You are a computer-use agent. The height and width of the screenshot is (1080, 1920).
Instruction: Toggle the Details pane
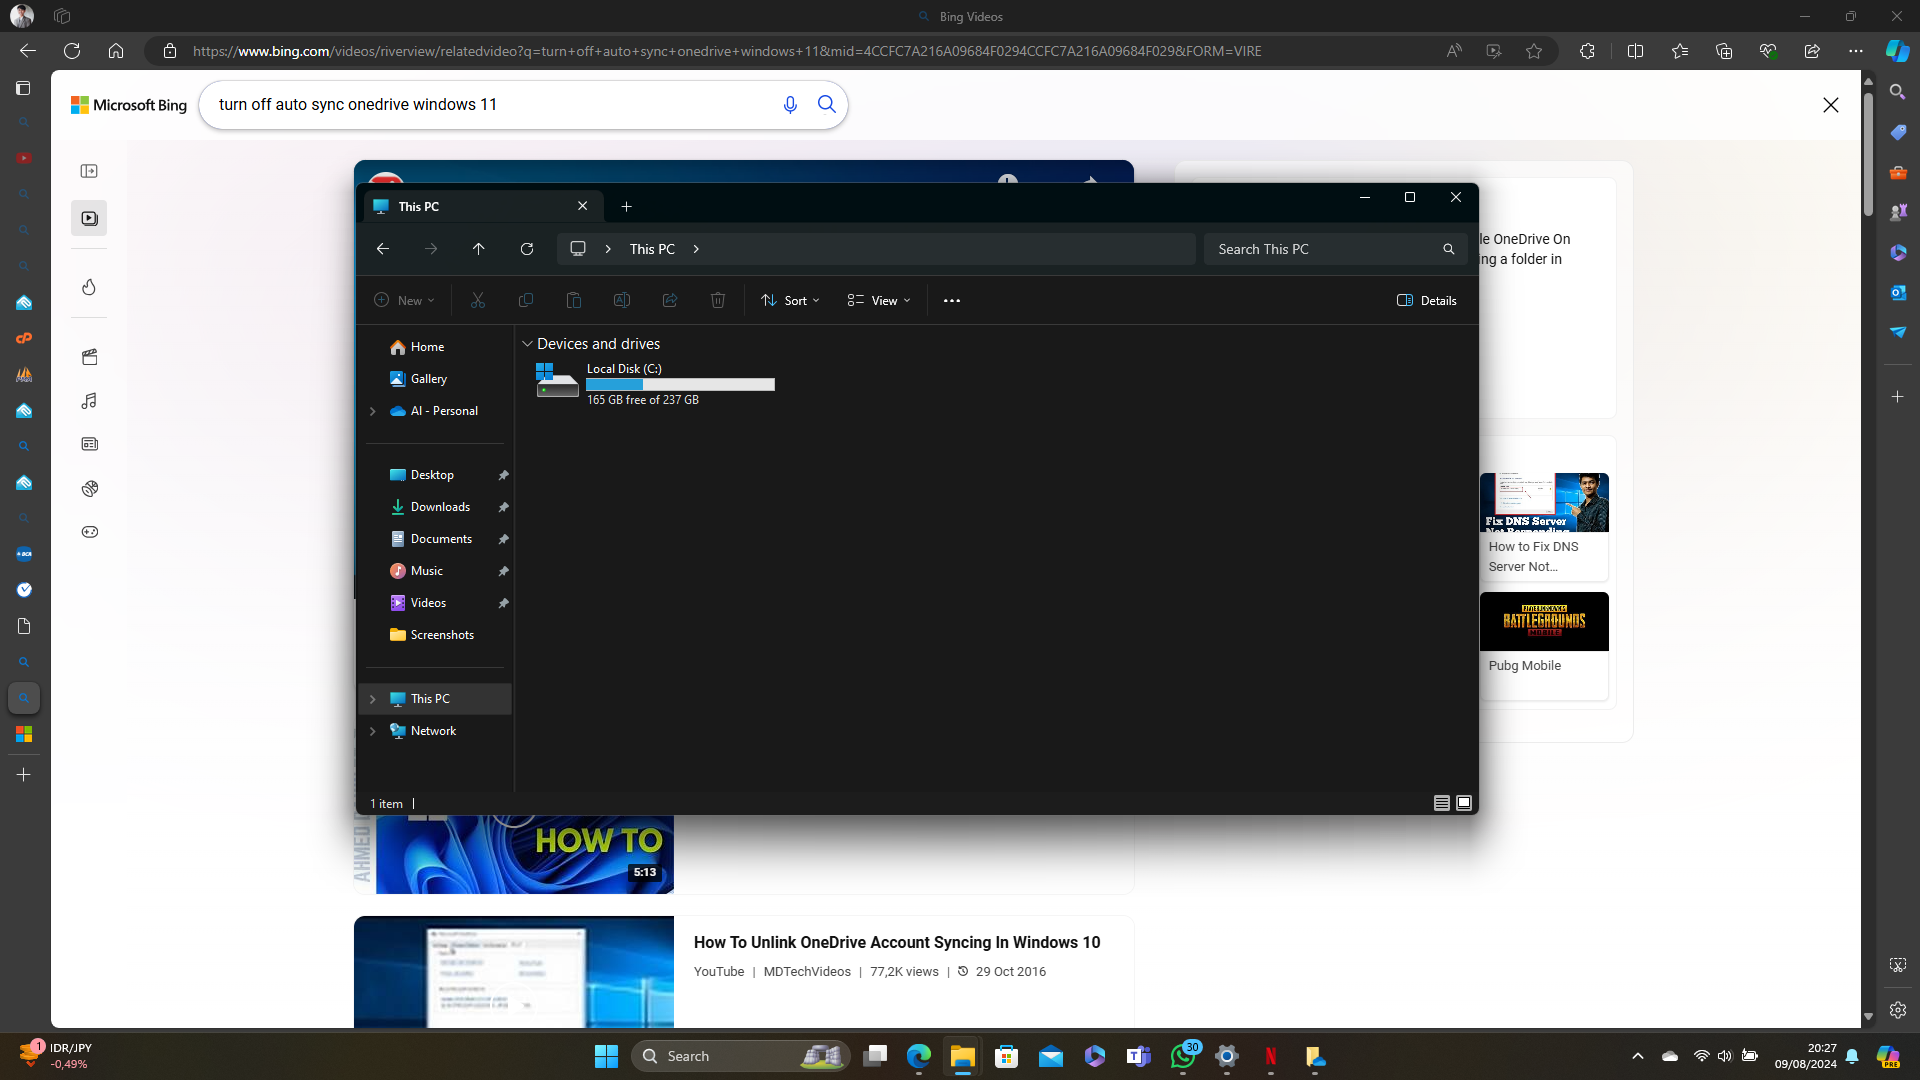(x=1427, y=301)
